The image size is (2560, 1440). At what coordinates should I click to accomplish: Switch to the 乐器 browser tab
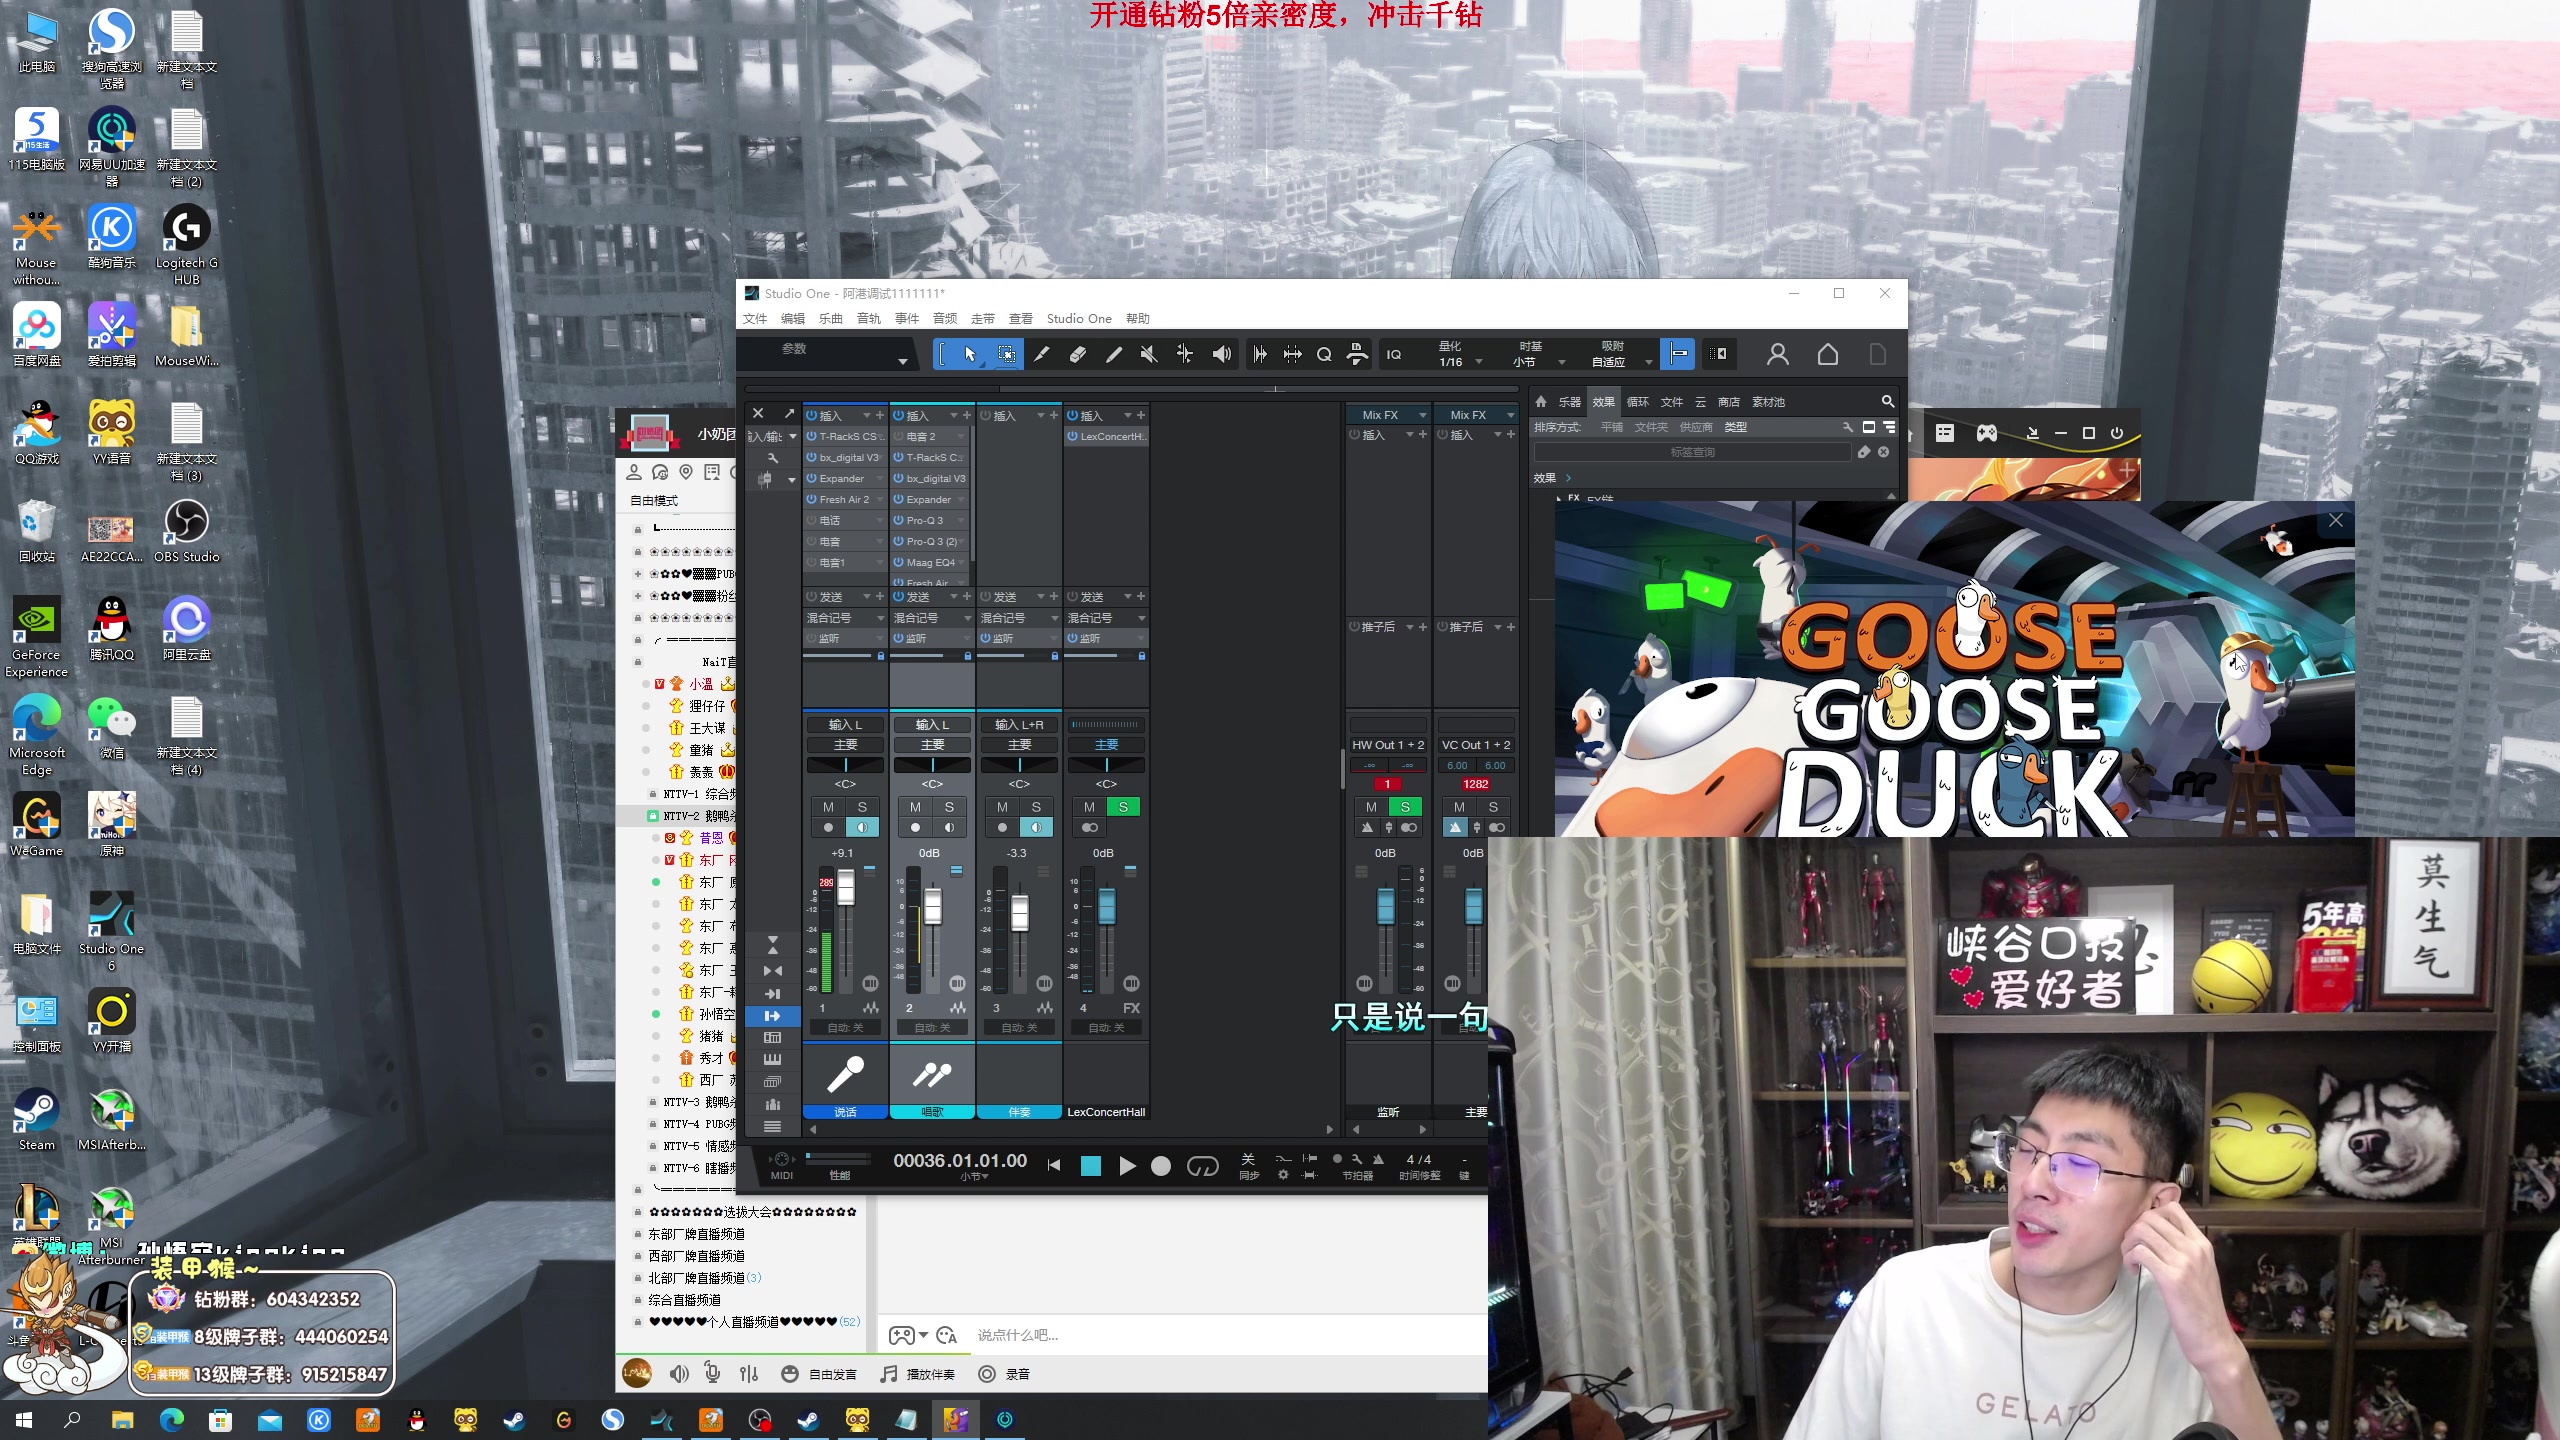[x=1570, y=401]
